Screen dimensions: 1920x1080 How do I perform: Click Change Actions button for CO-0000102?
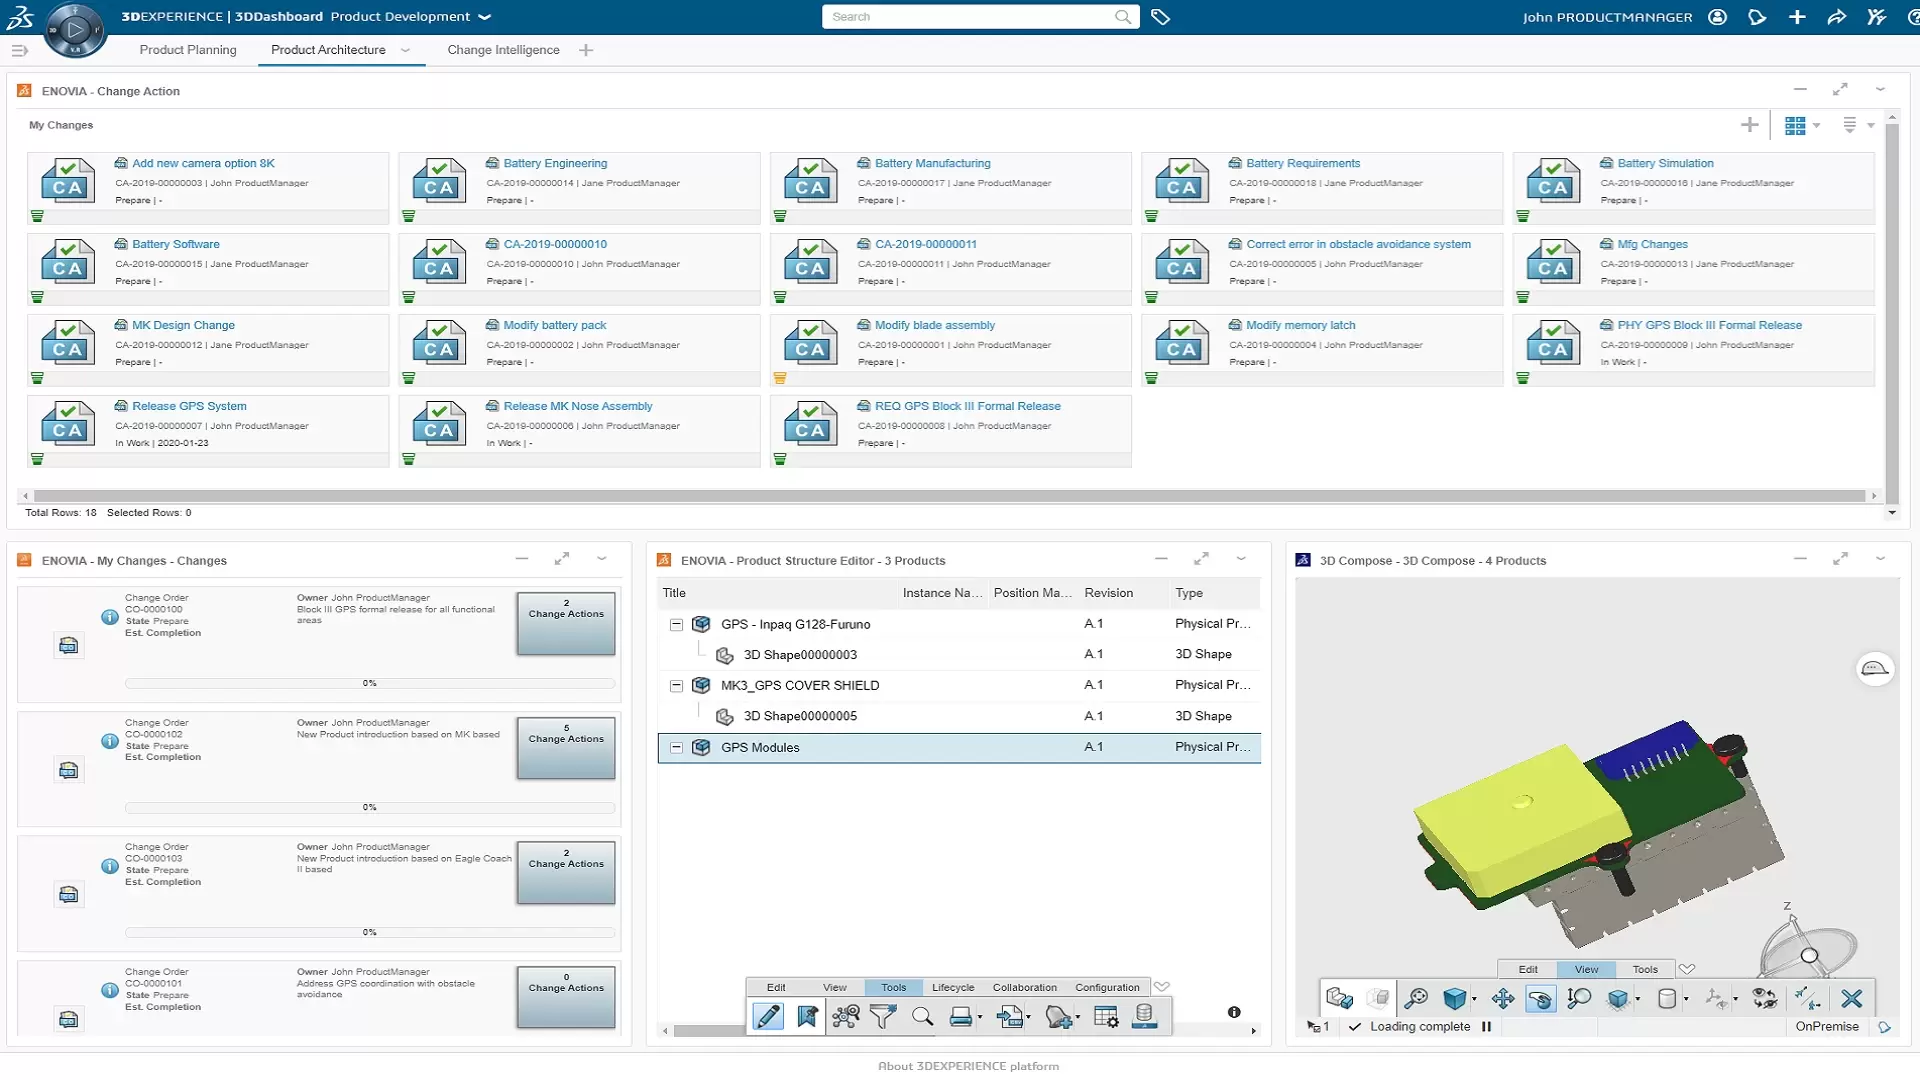pyautogui.click(x=566, y=747)
